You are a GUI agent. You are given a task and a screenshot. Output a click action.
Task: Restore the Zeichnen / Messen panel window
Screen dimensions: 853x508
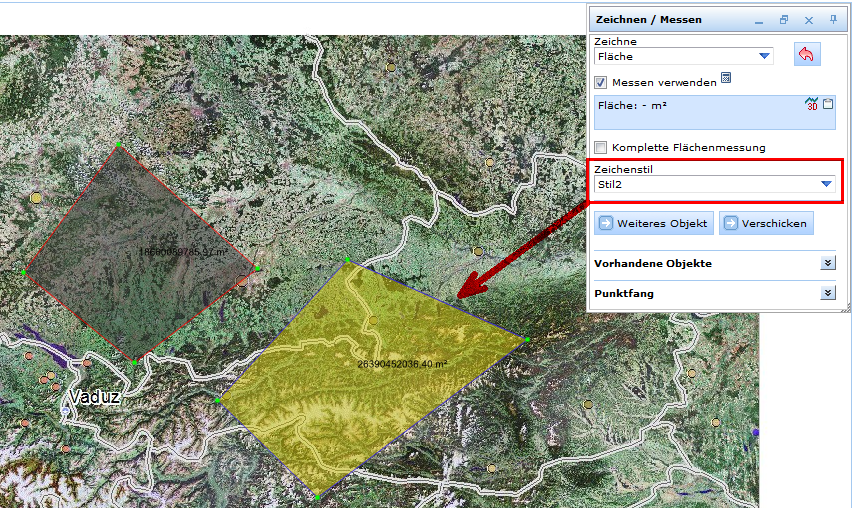pos(784,19)
